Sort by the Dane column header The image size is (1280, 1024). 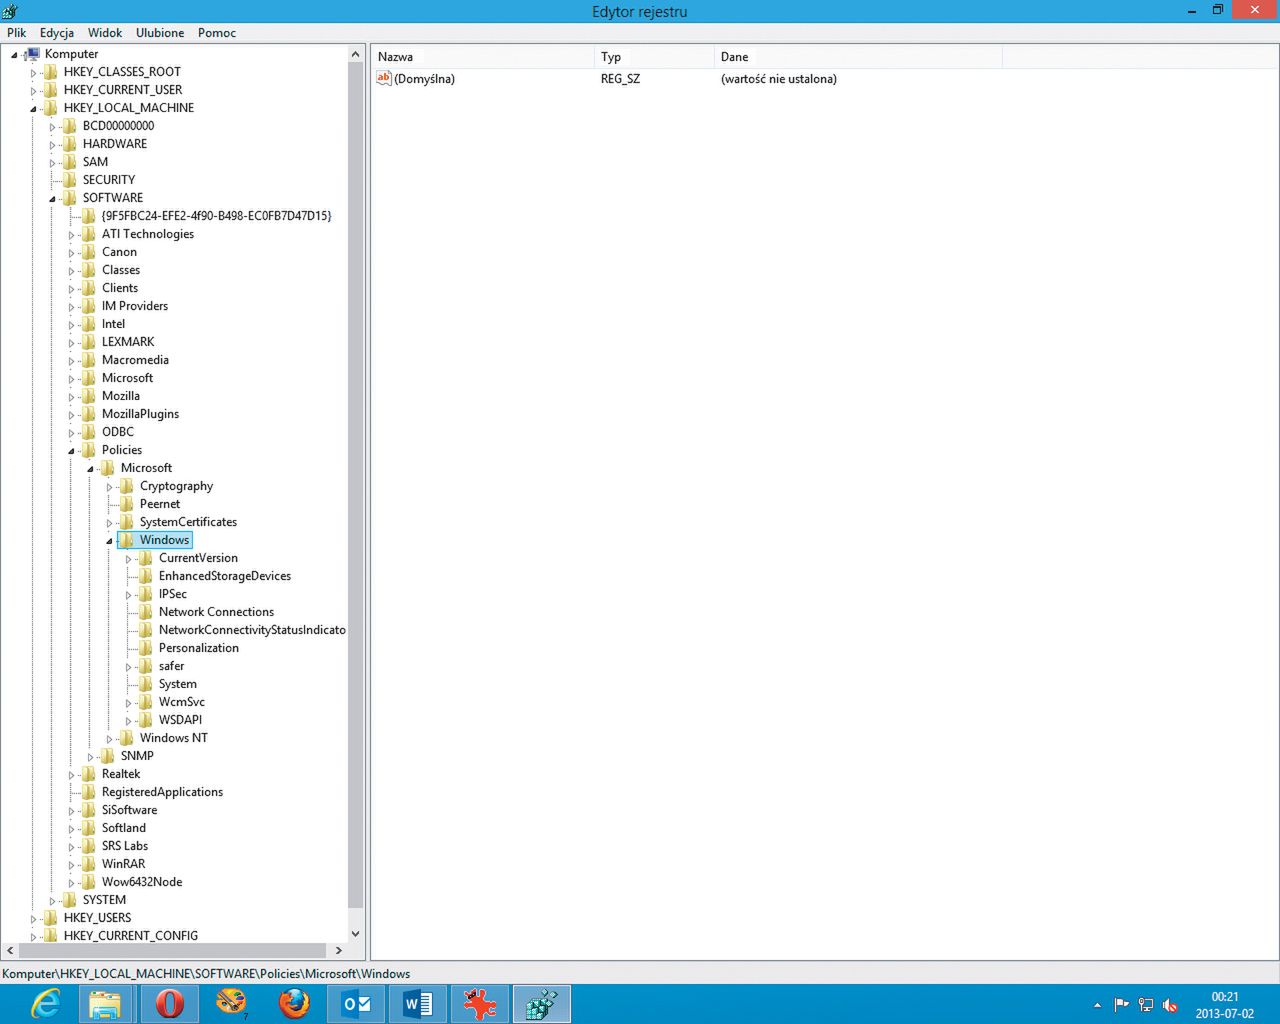[x=858, y=57]
